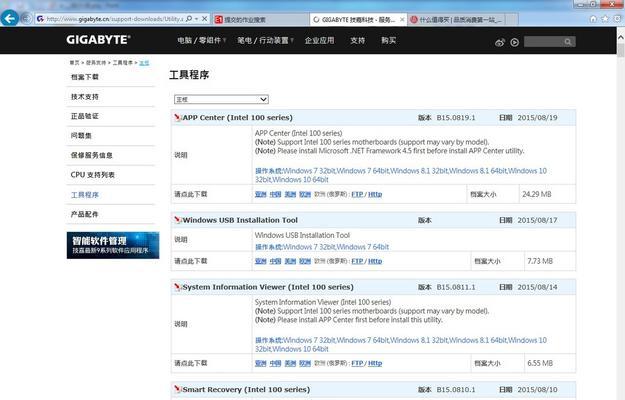Screen dimensions: 625x400
Task: Click the page scrollbar up arrow
Action: click(x=621, y=37)
